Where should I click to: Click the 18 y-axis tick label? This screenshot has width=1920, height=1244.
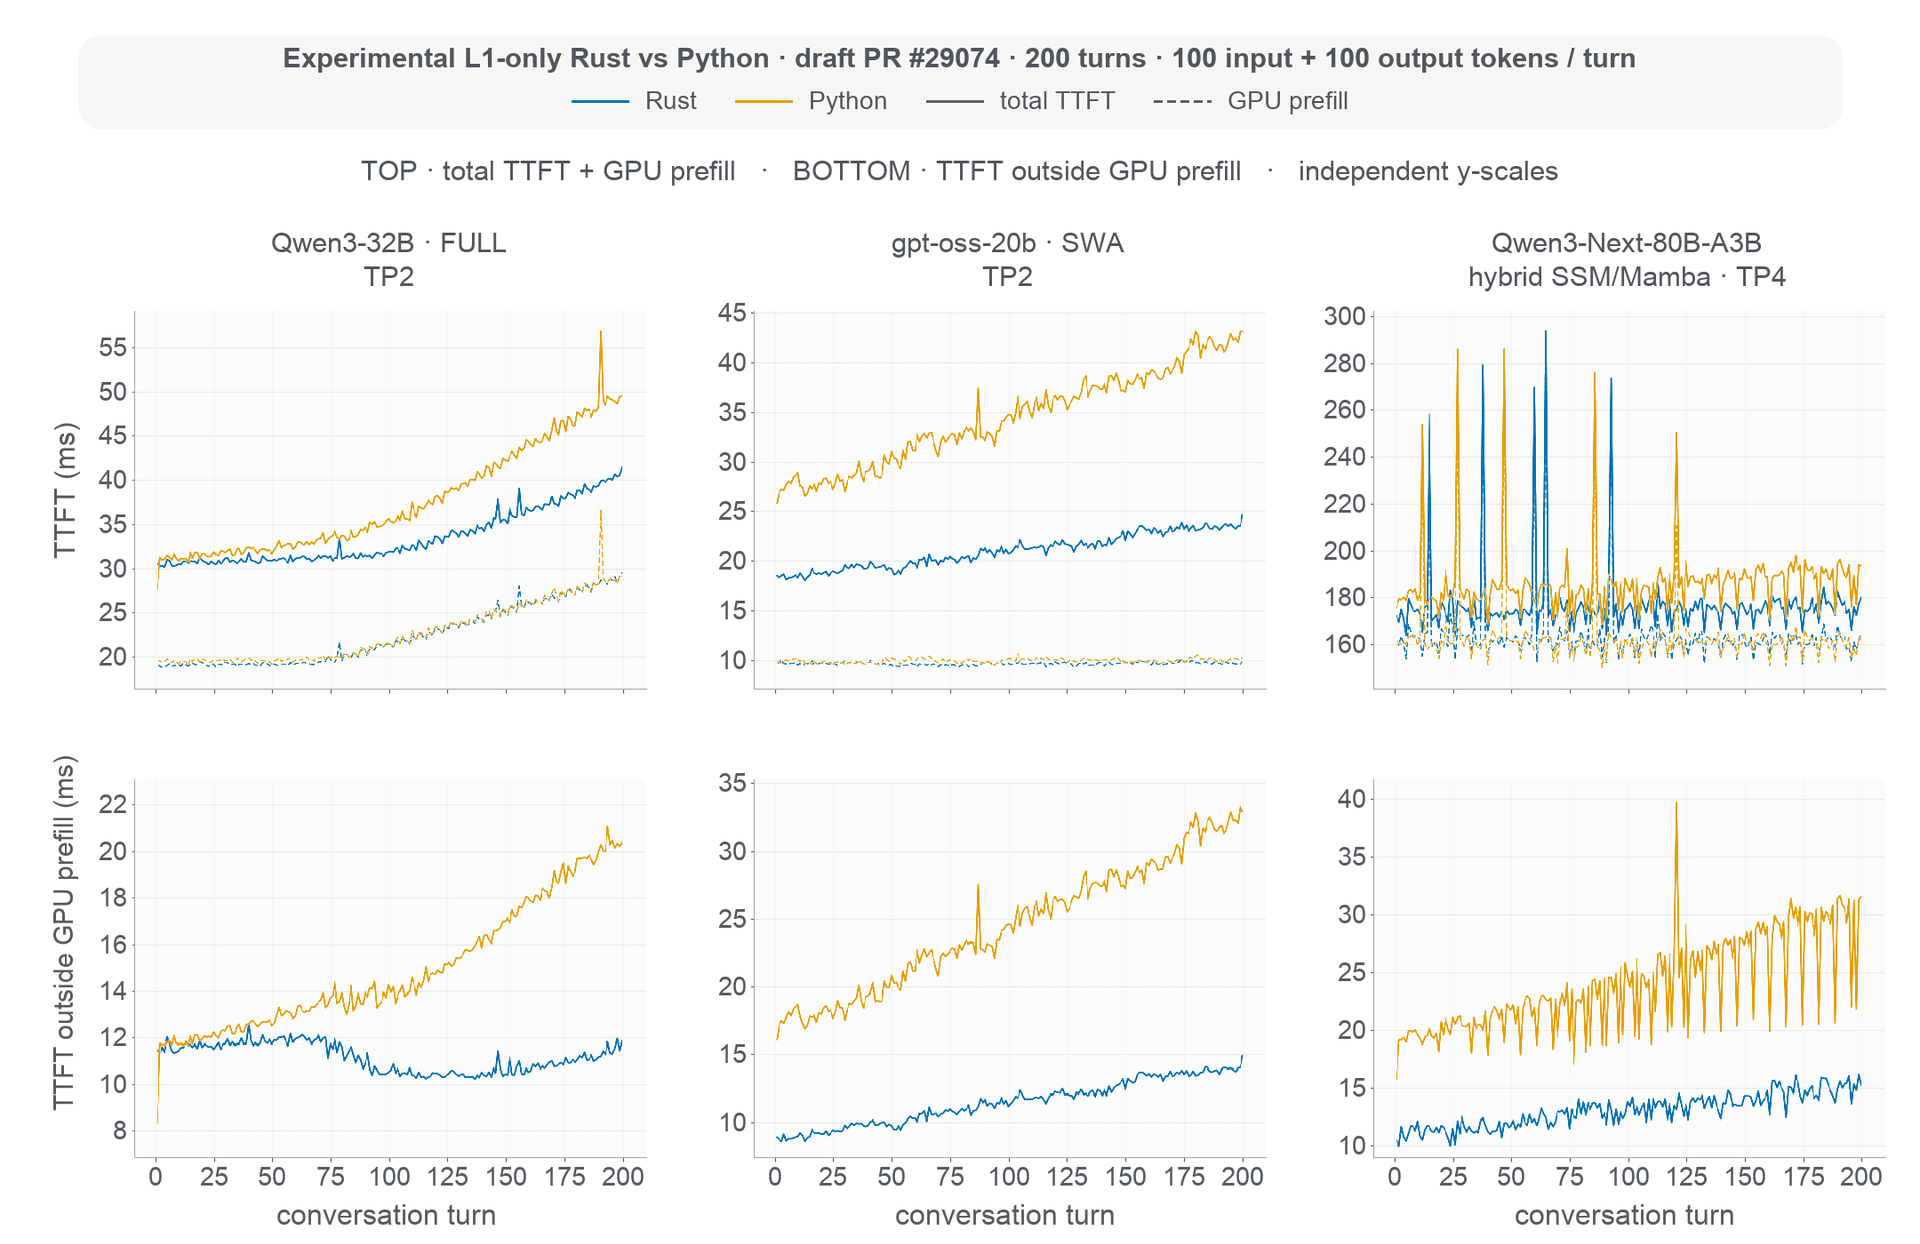[x=113, y=898]
